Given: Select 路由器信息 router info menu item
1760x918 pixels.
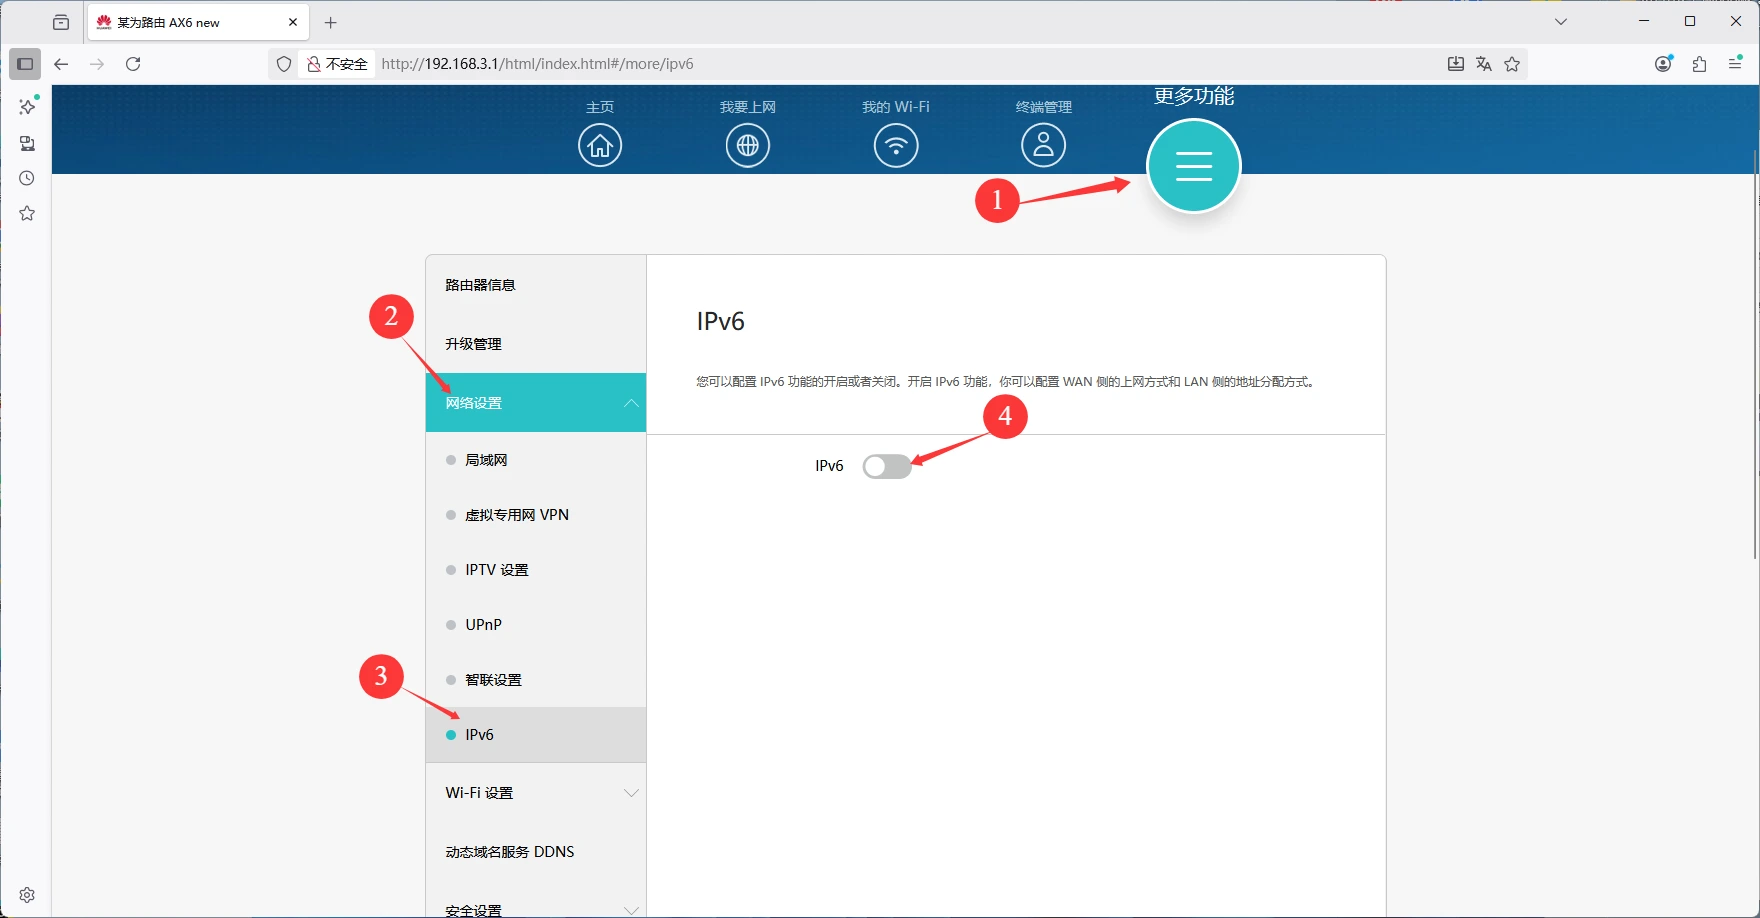Looking at the screenshot, I should pos(480,285).
